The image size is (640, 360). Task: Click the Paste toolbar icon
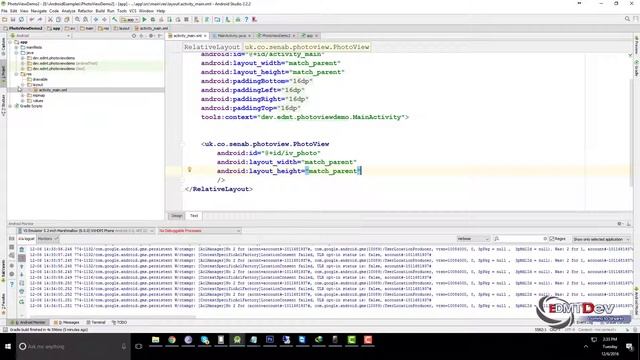pos(67,19)
